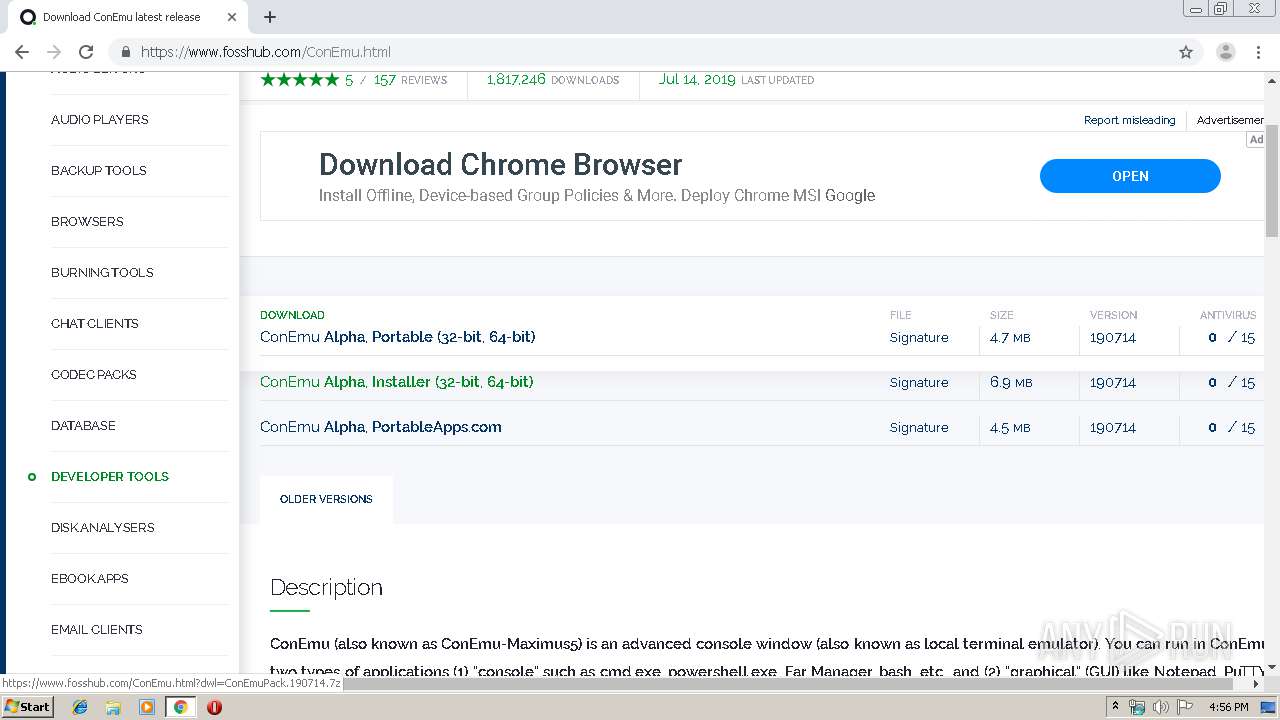
Task: Open the Codec Packs category
Action: (94, 374)
